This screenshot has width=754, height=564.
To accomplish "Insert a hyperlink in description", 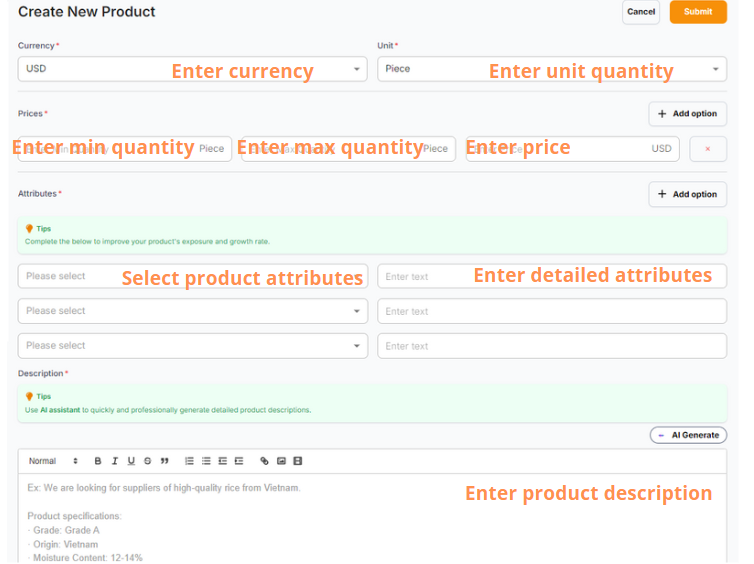I will (x=264, y=461).
